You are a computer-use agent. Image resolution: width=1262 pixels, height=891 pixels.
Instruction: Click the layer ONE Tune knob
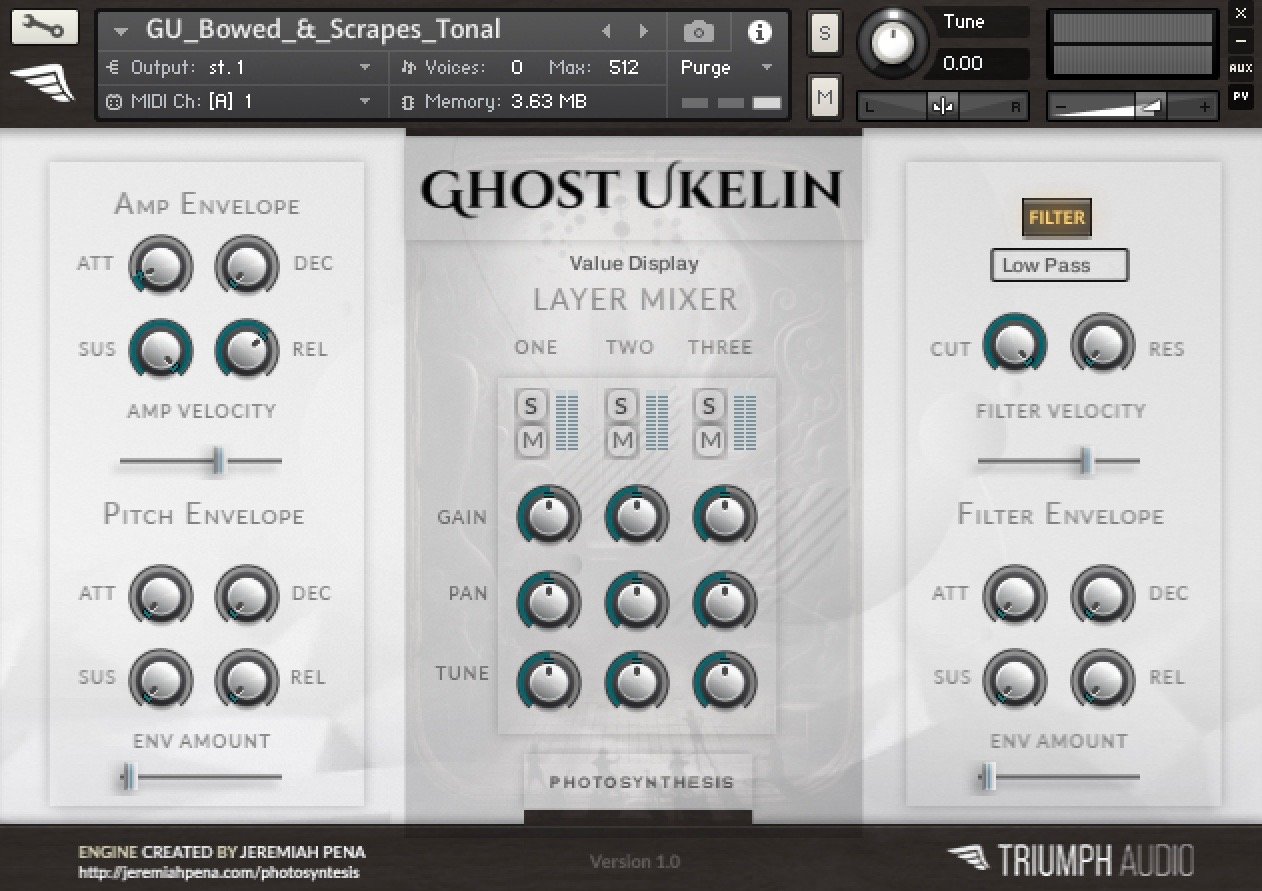(548, 683)
